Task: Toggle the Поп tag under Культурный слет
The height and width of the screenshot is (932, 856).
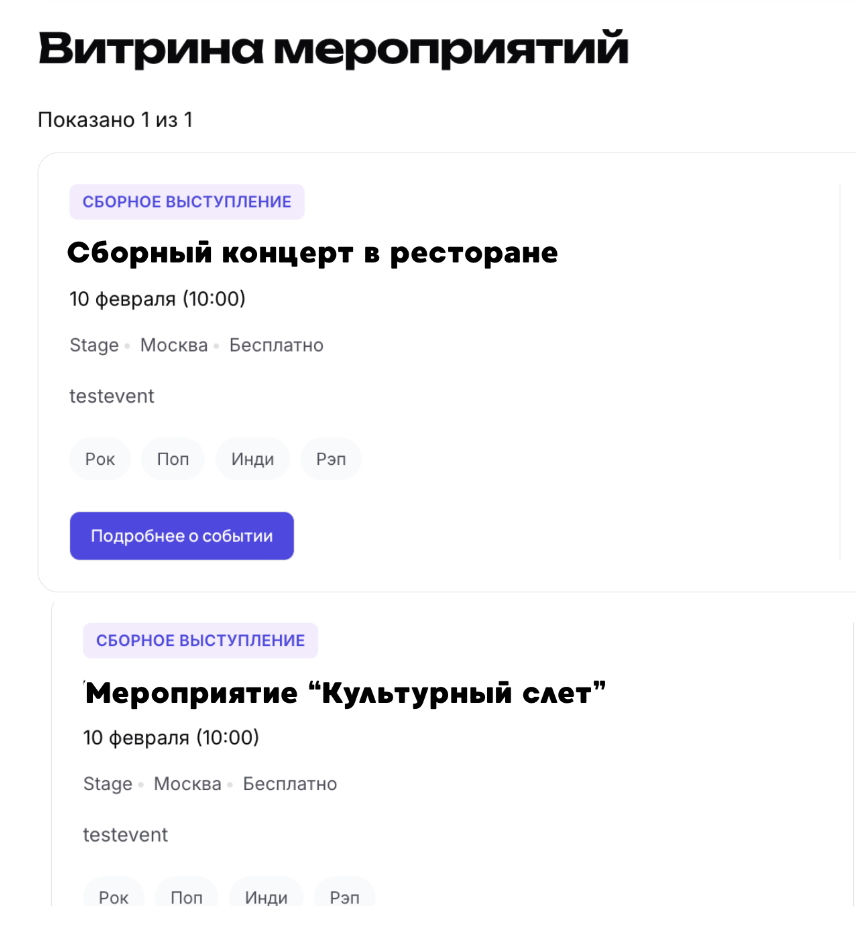Action: point(186,897)
